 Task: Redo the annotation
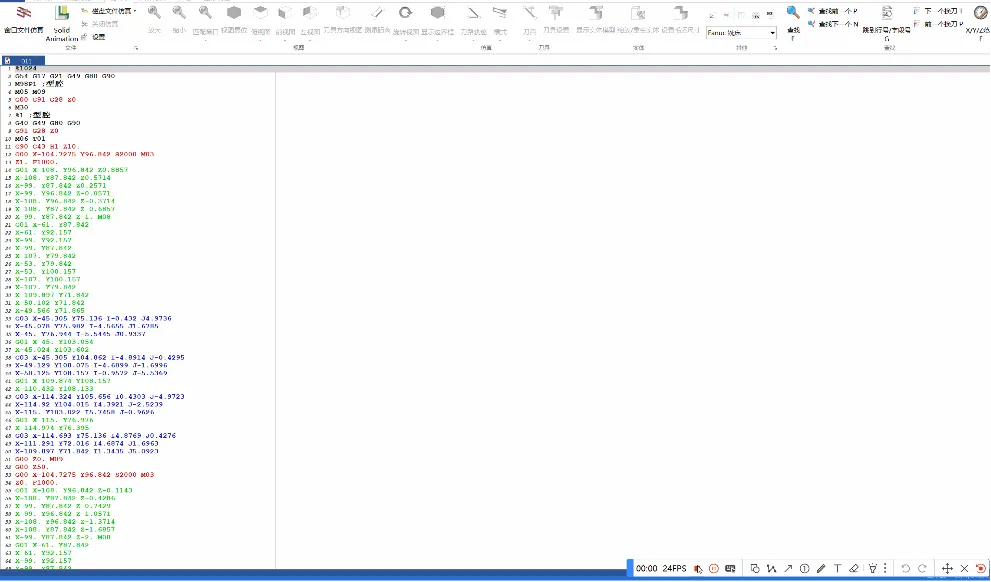tap(922, 568)
